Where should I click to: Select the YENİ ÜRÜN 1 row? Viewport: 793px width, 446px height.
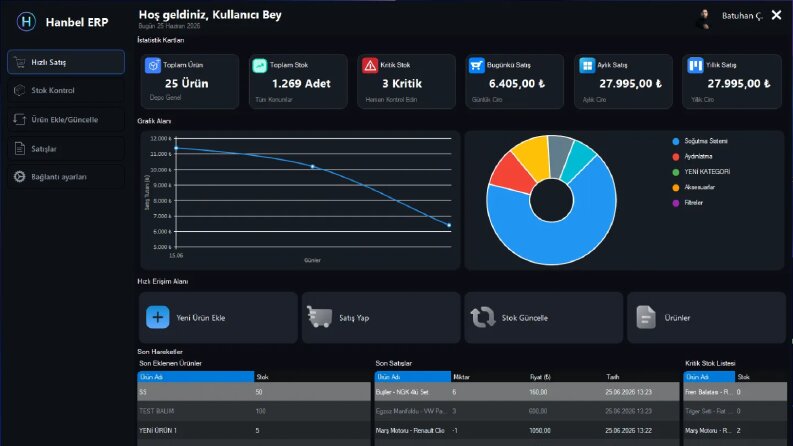(x=254, y=430)
